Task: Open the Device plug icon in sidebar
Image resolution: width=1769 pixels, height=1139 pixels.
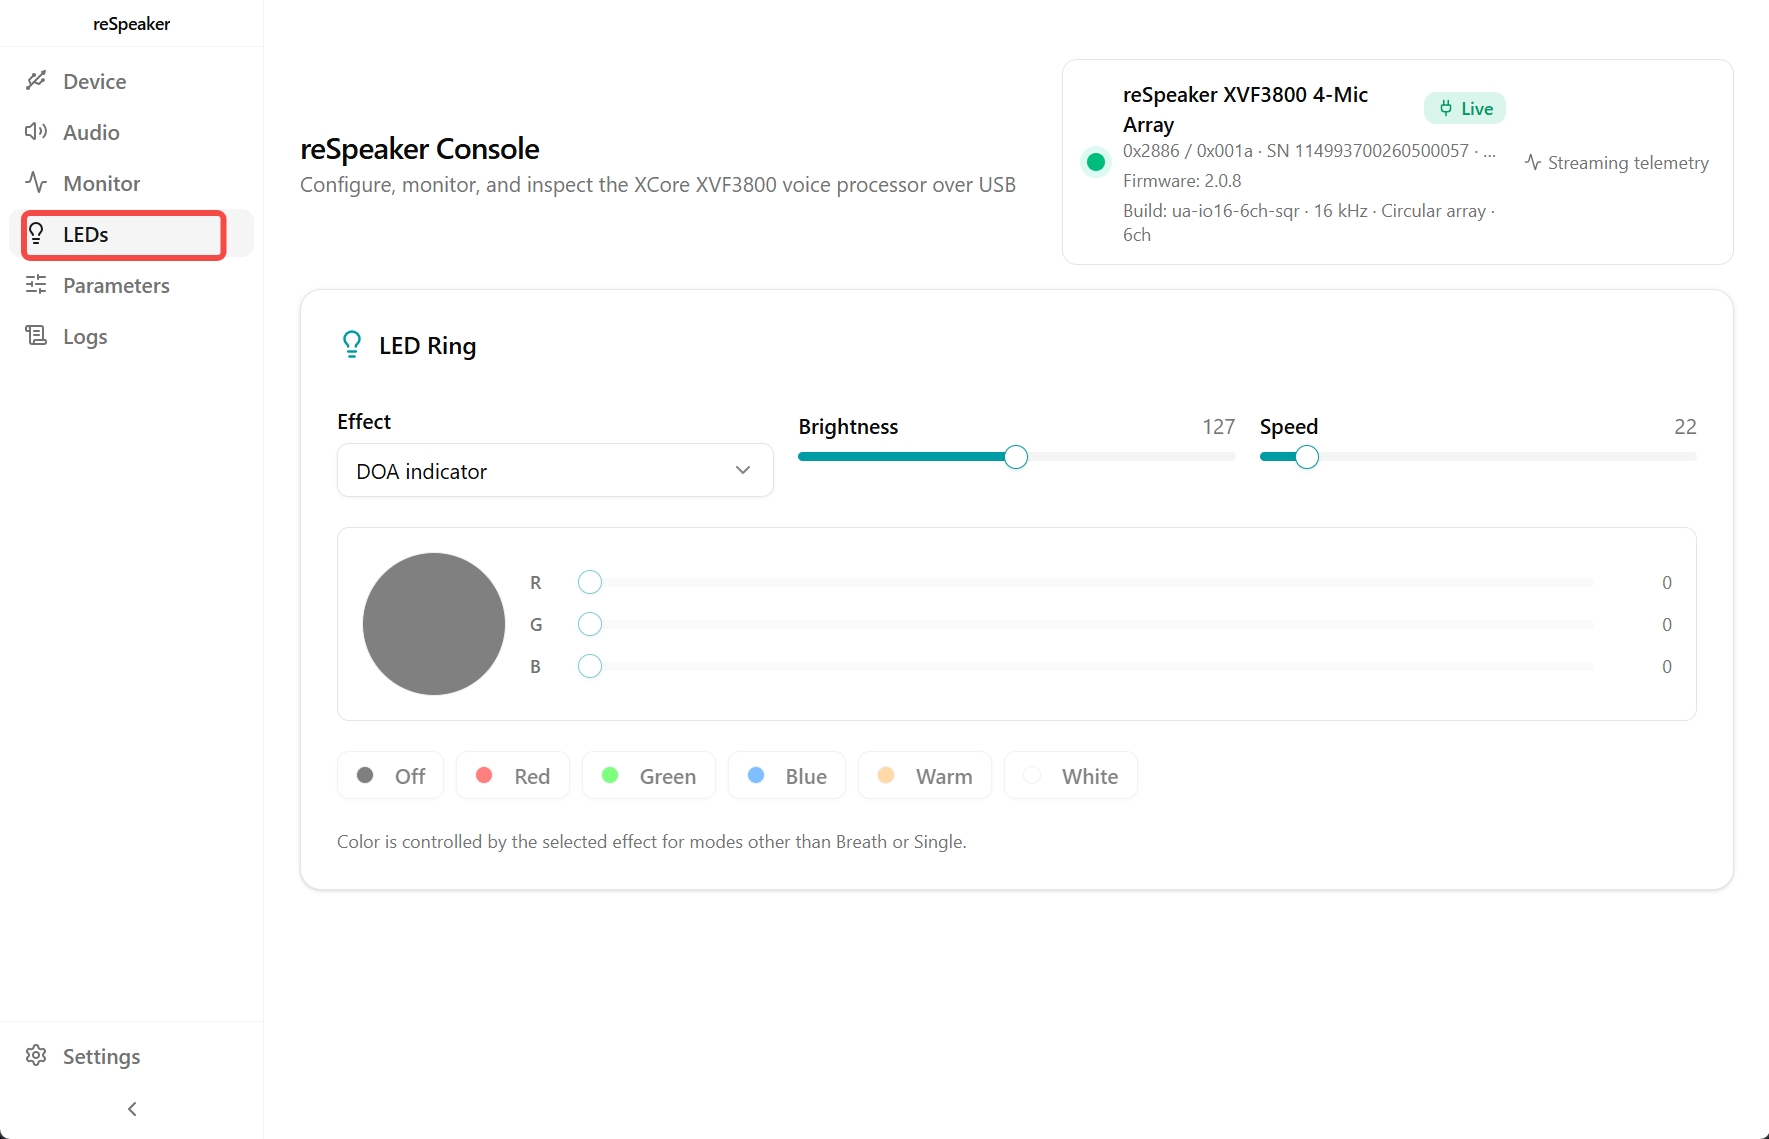Action: click(36, 81)
